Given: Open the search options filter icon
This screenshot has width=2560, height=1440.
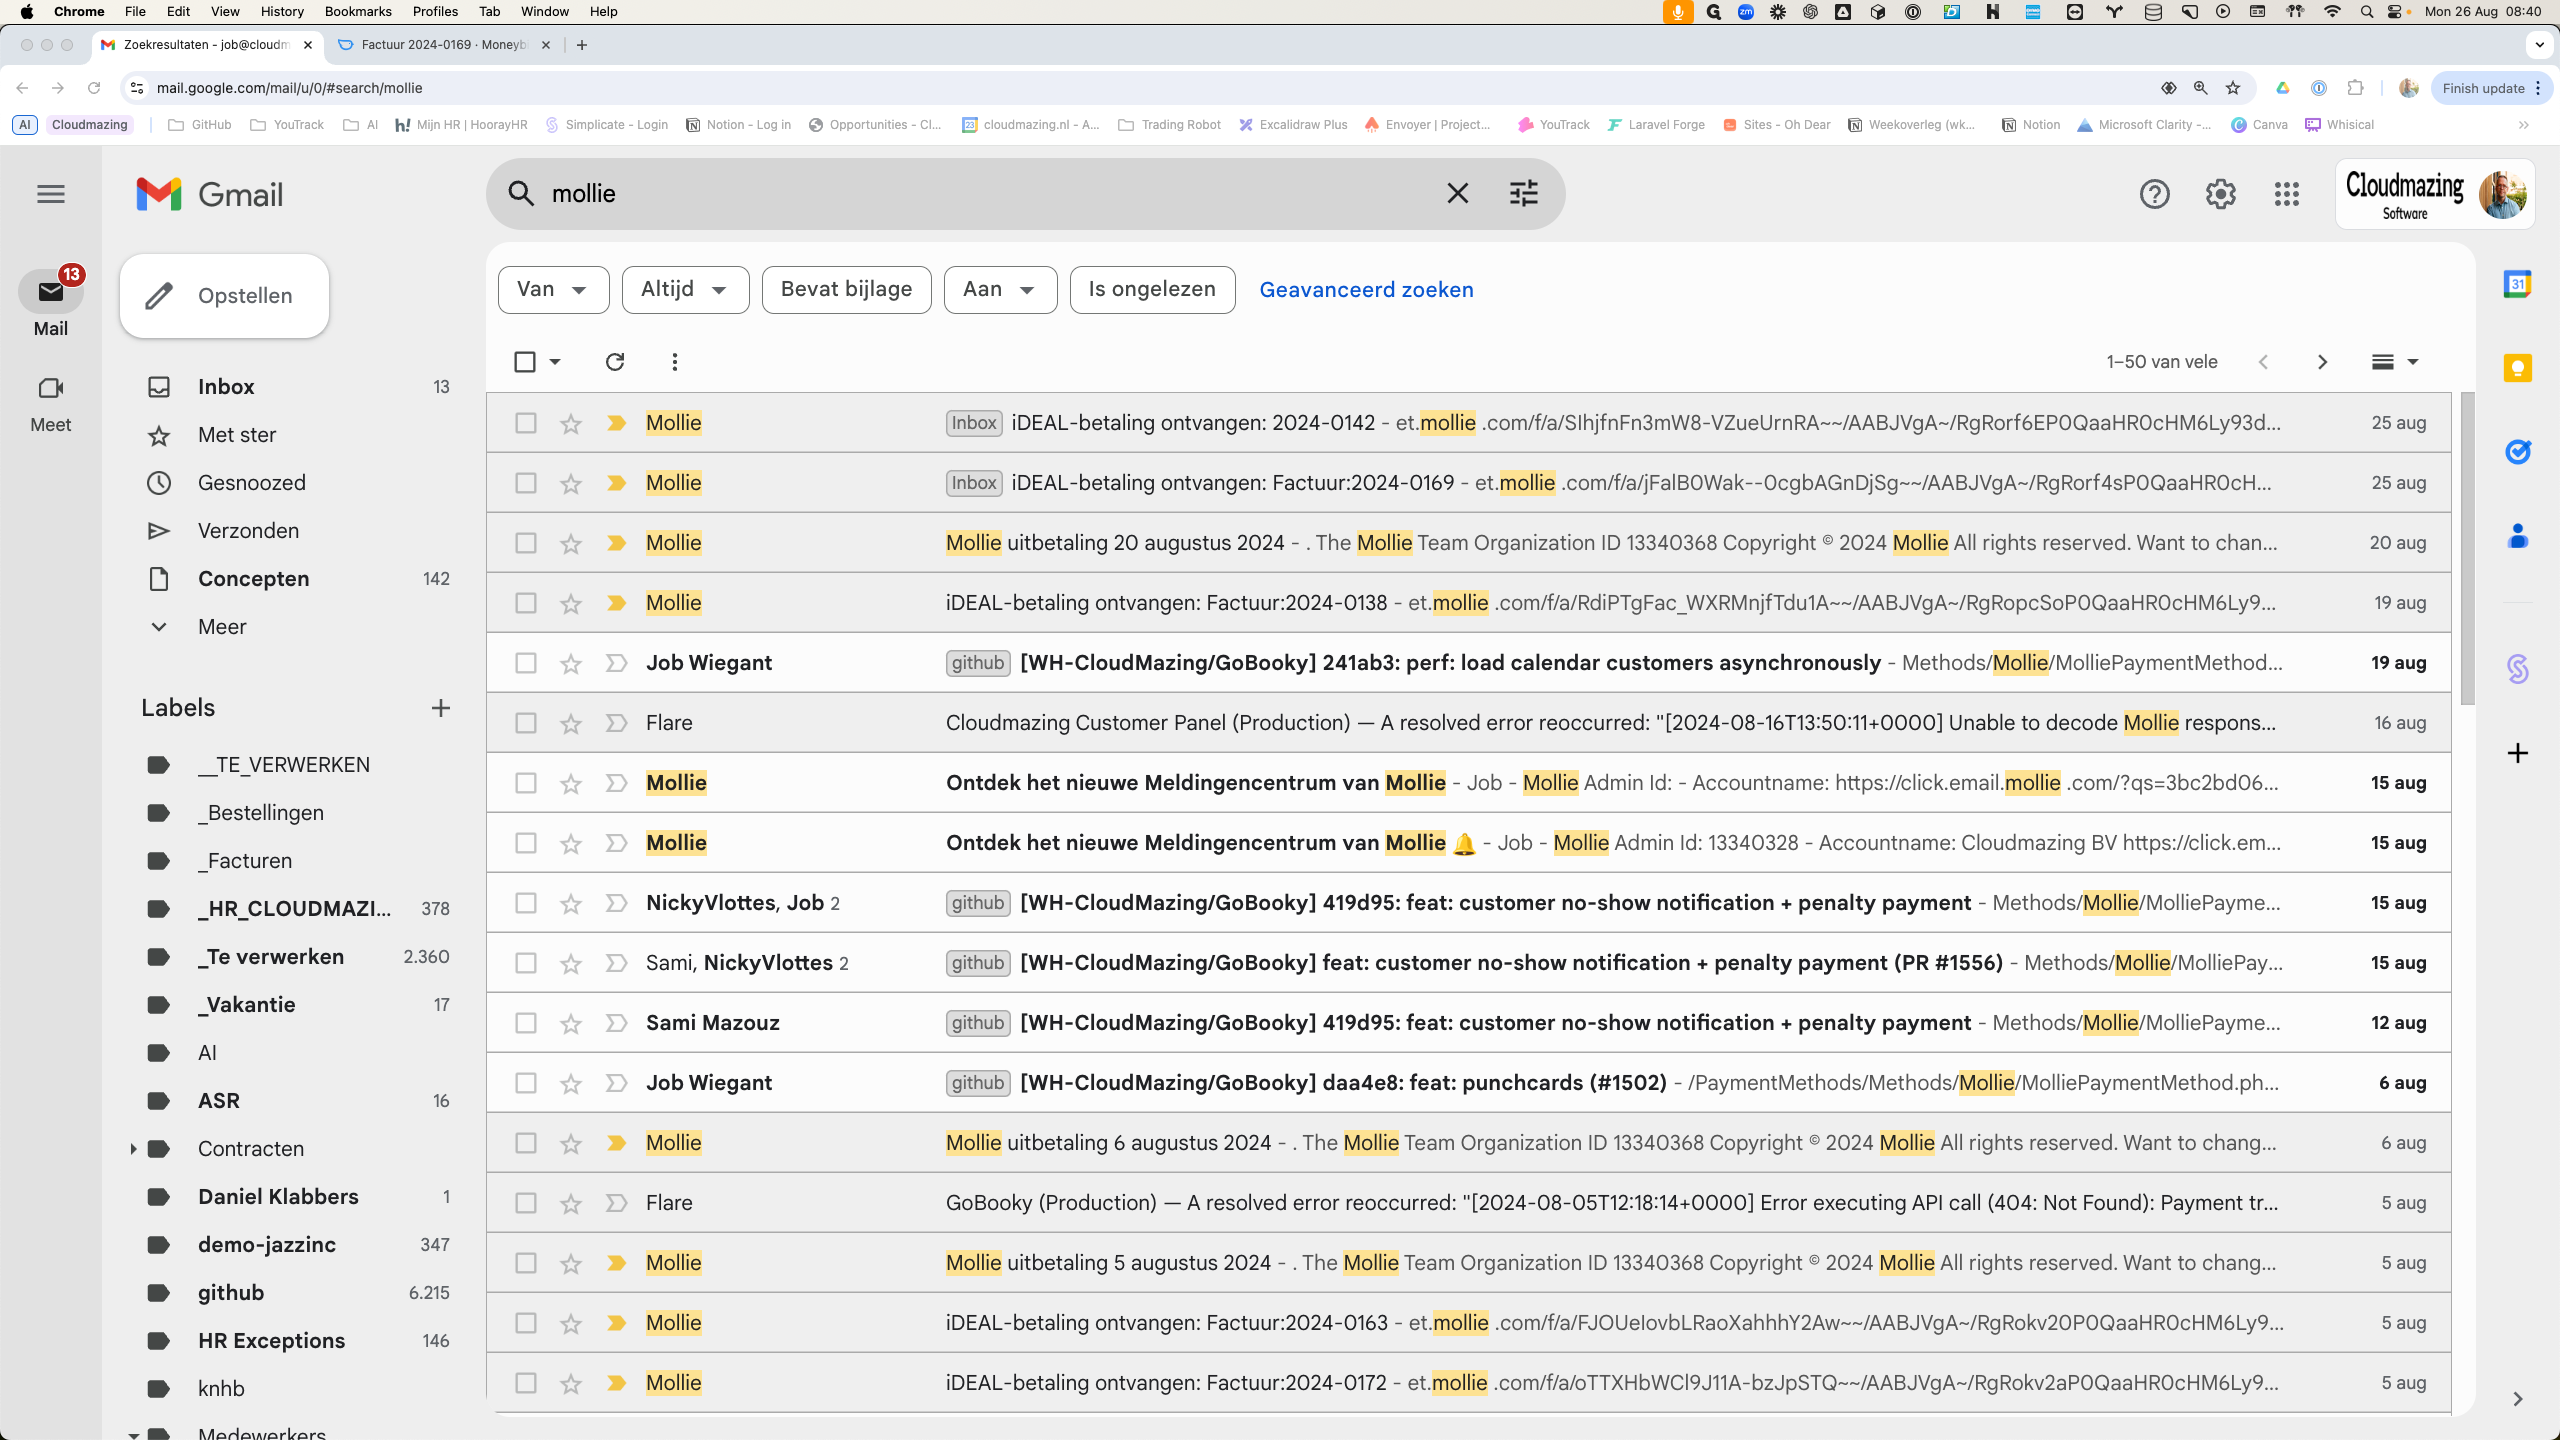Looking at the screenshot, I should pos(1523,193).
